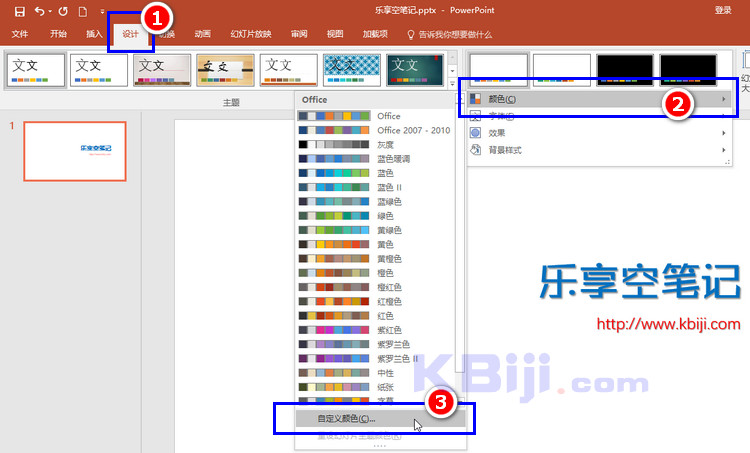Click the 颜色 palette icon in variants menu
The height and width of the screenshot is (453, 750).
(x=475, y=99)
